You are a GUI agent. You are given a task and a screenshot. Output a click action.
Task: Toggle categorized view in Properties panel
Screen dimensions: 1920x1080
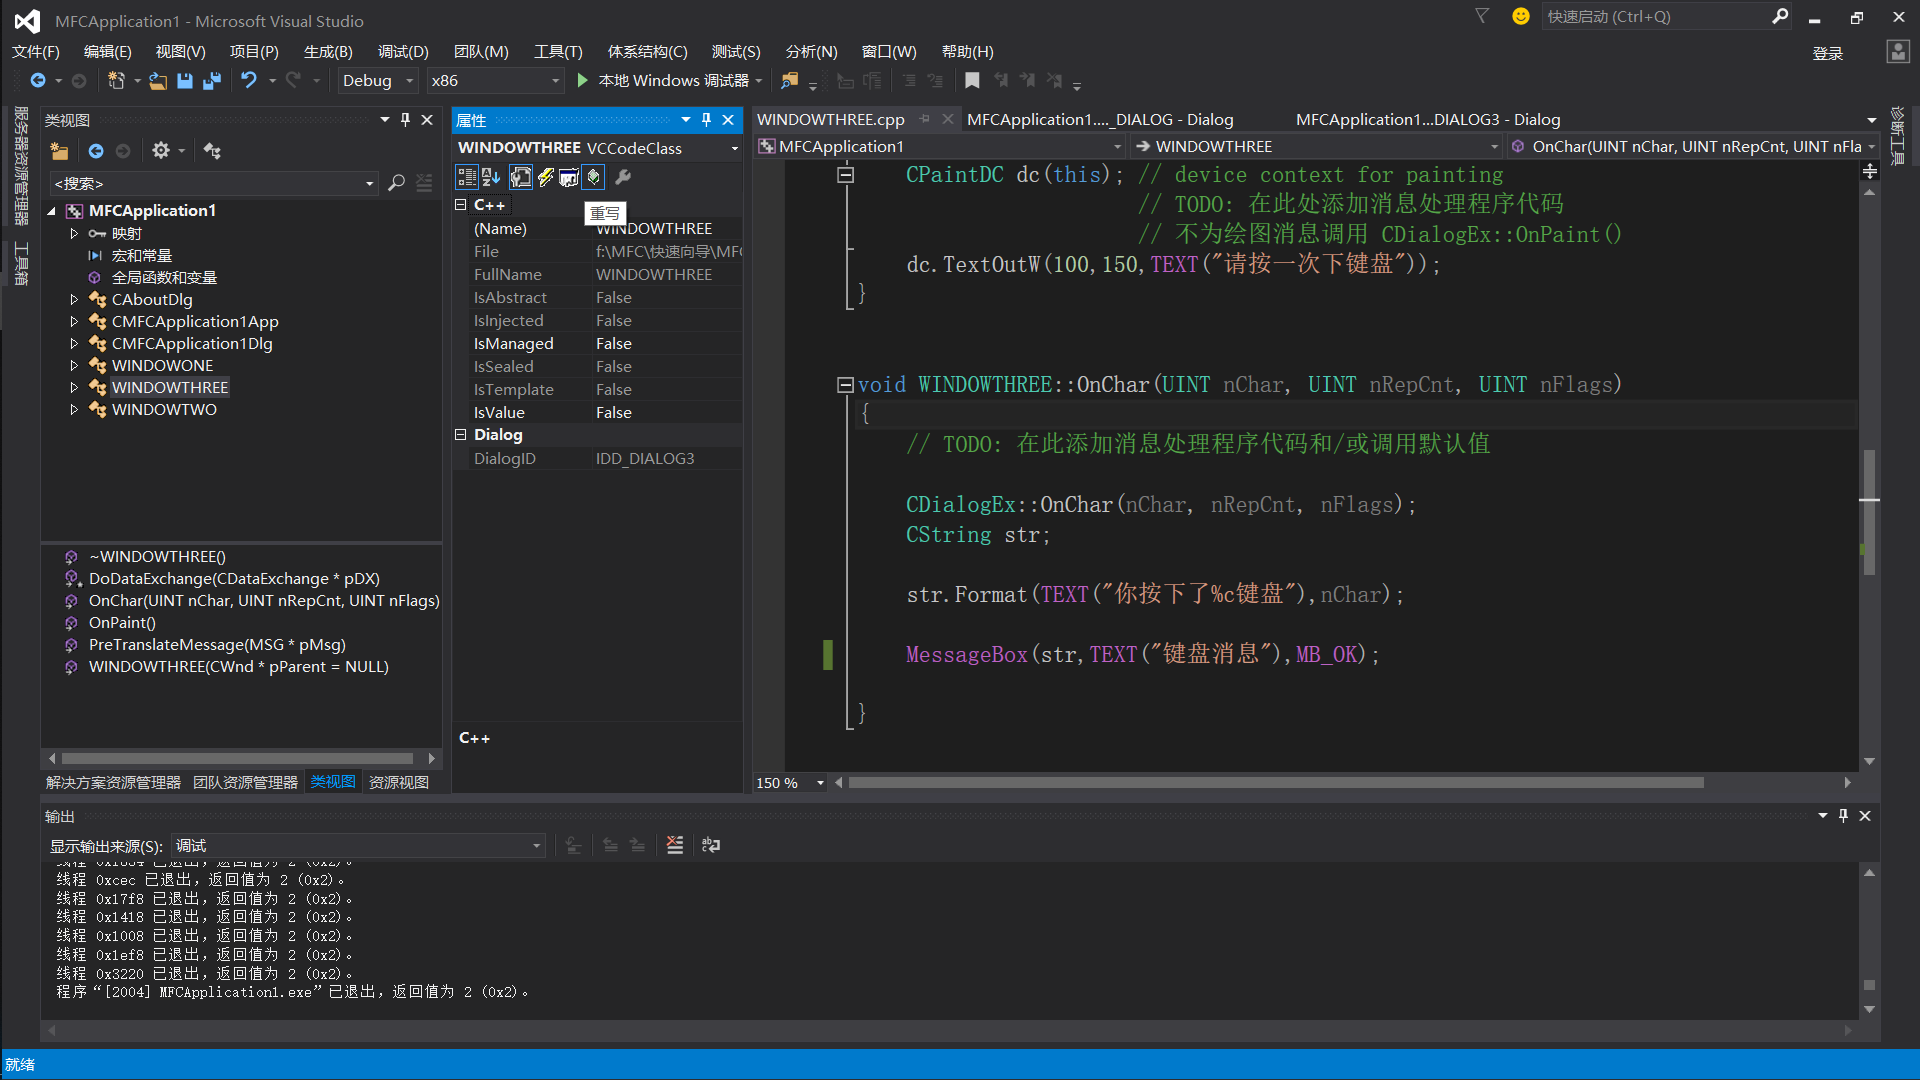467,177
